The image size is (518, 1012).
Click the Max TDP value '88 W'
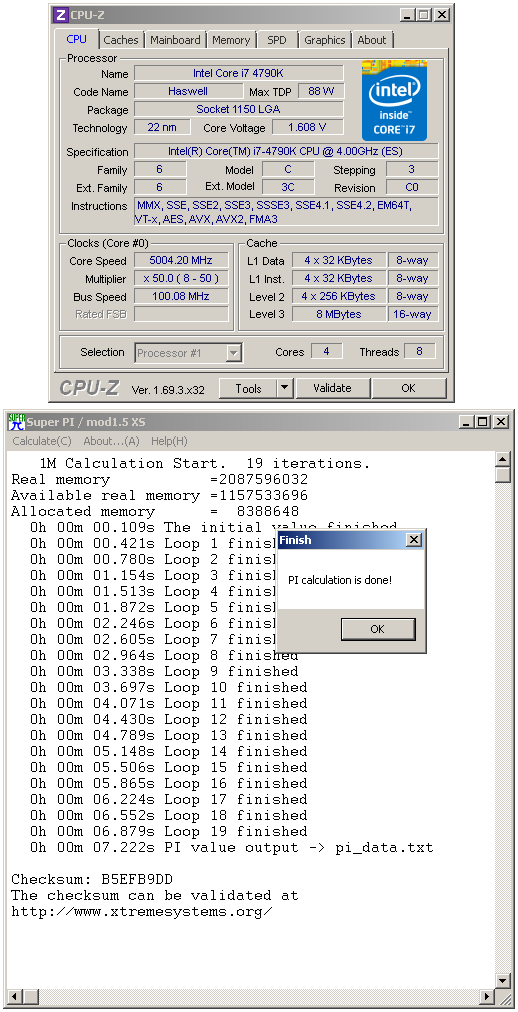pos(321,92)
